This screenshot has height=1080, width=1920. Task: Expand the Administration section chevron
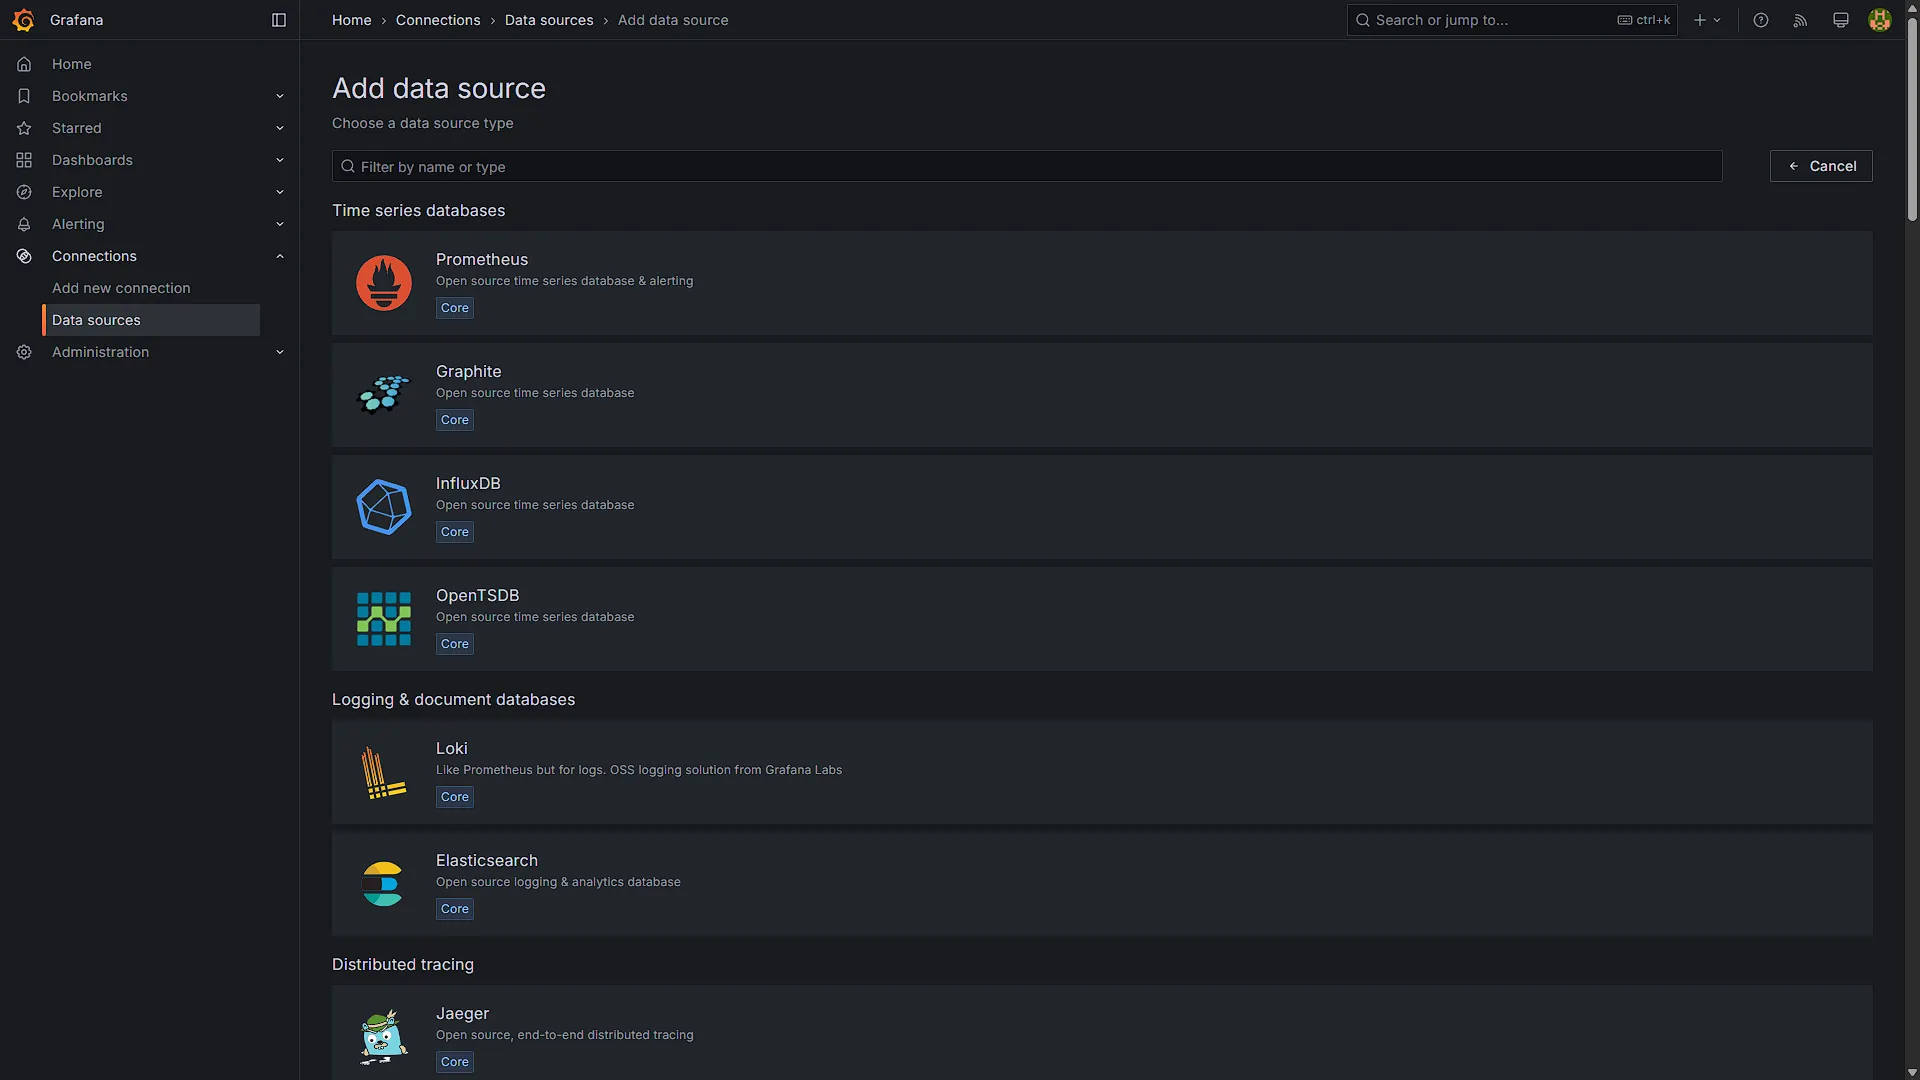pyautogui.click(x=280, y=352)
